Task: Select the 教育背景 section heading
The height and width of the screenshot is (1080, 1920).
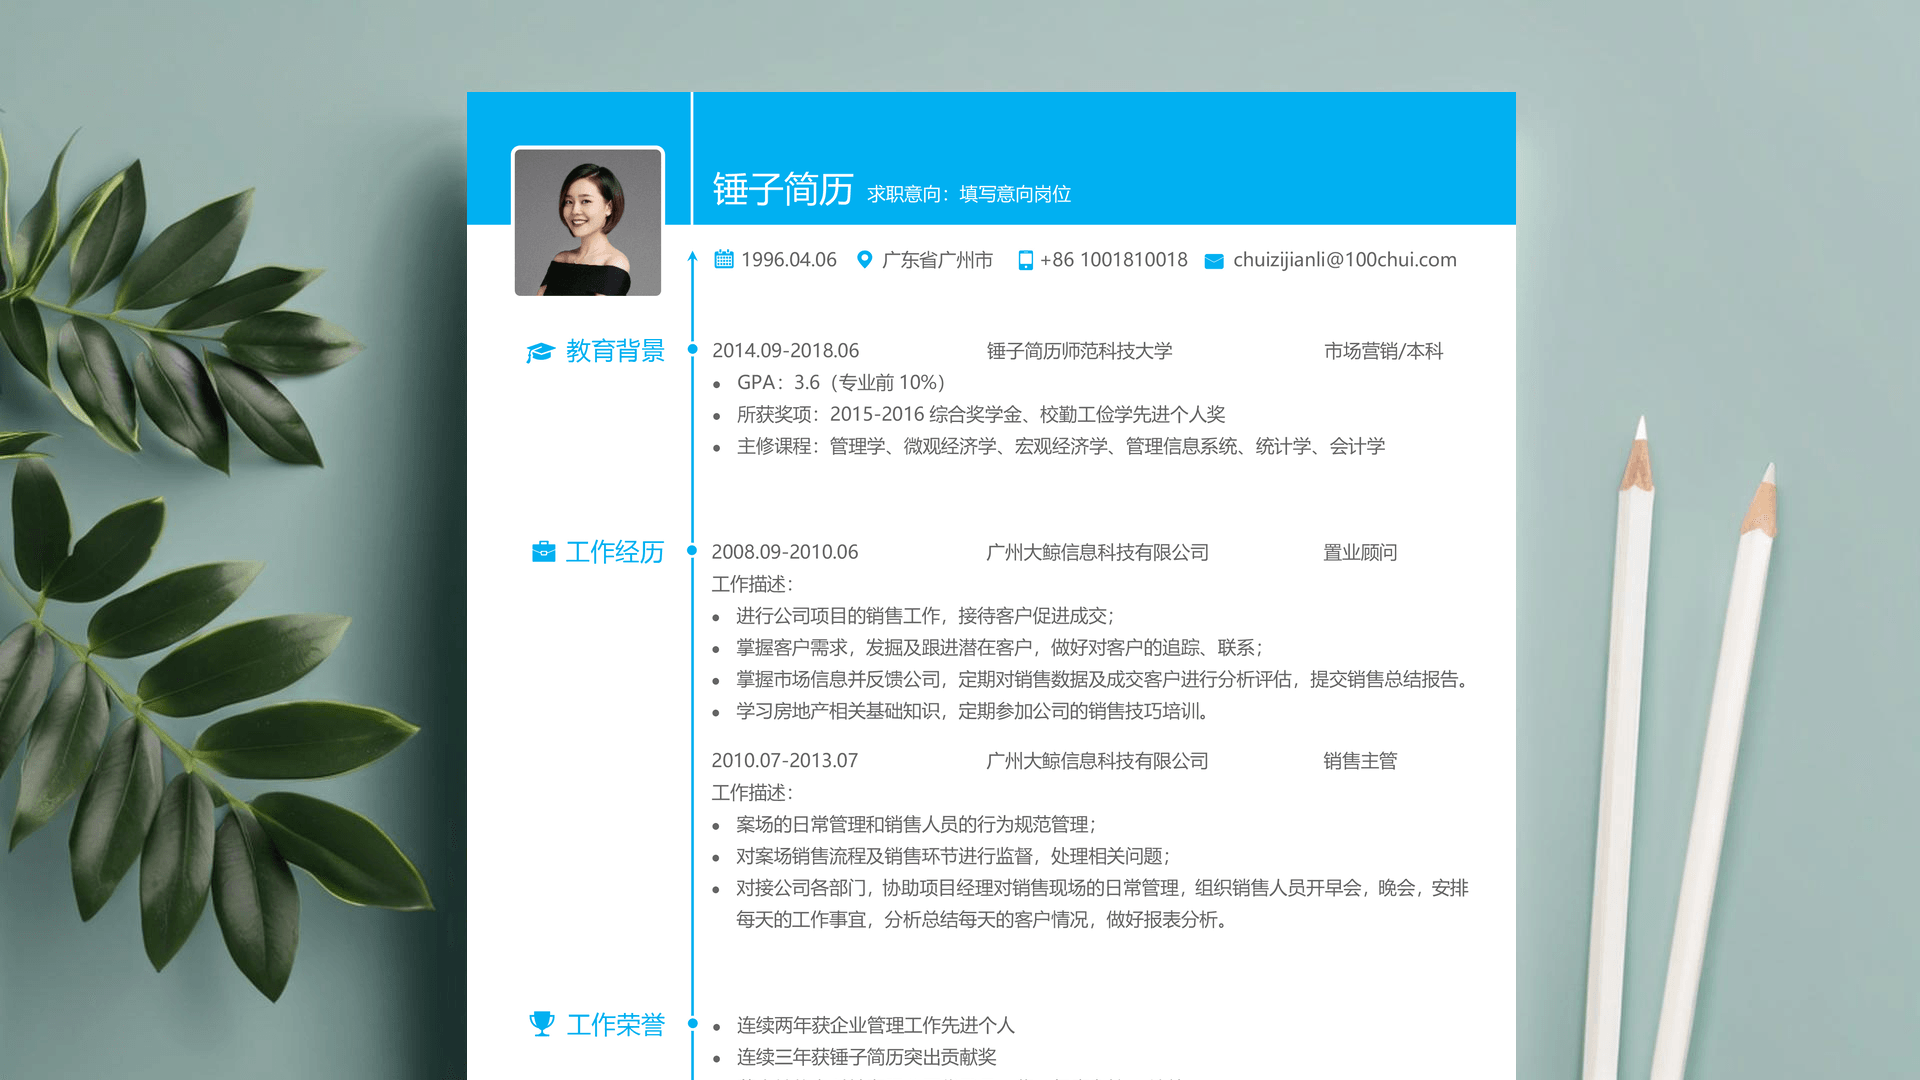Action: [615, 351]
